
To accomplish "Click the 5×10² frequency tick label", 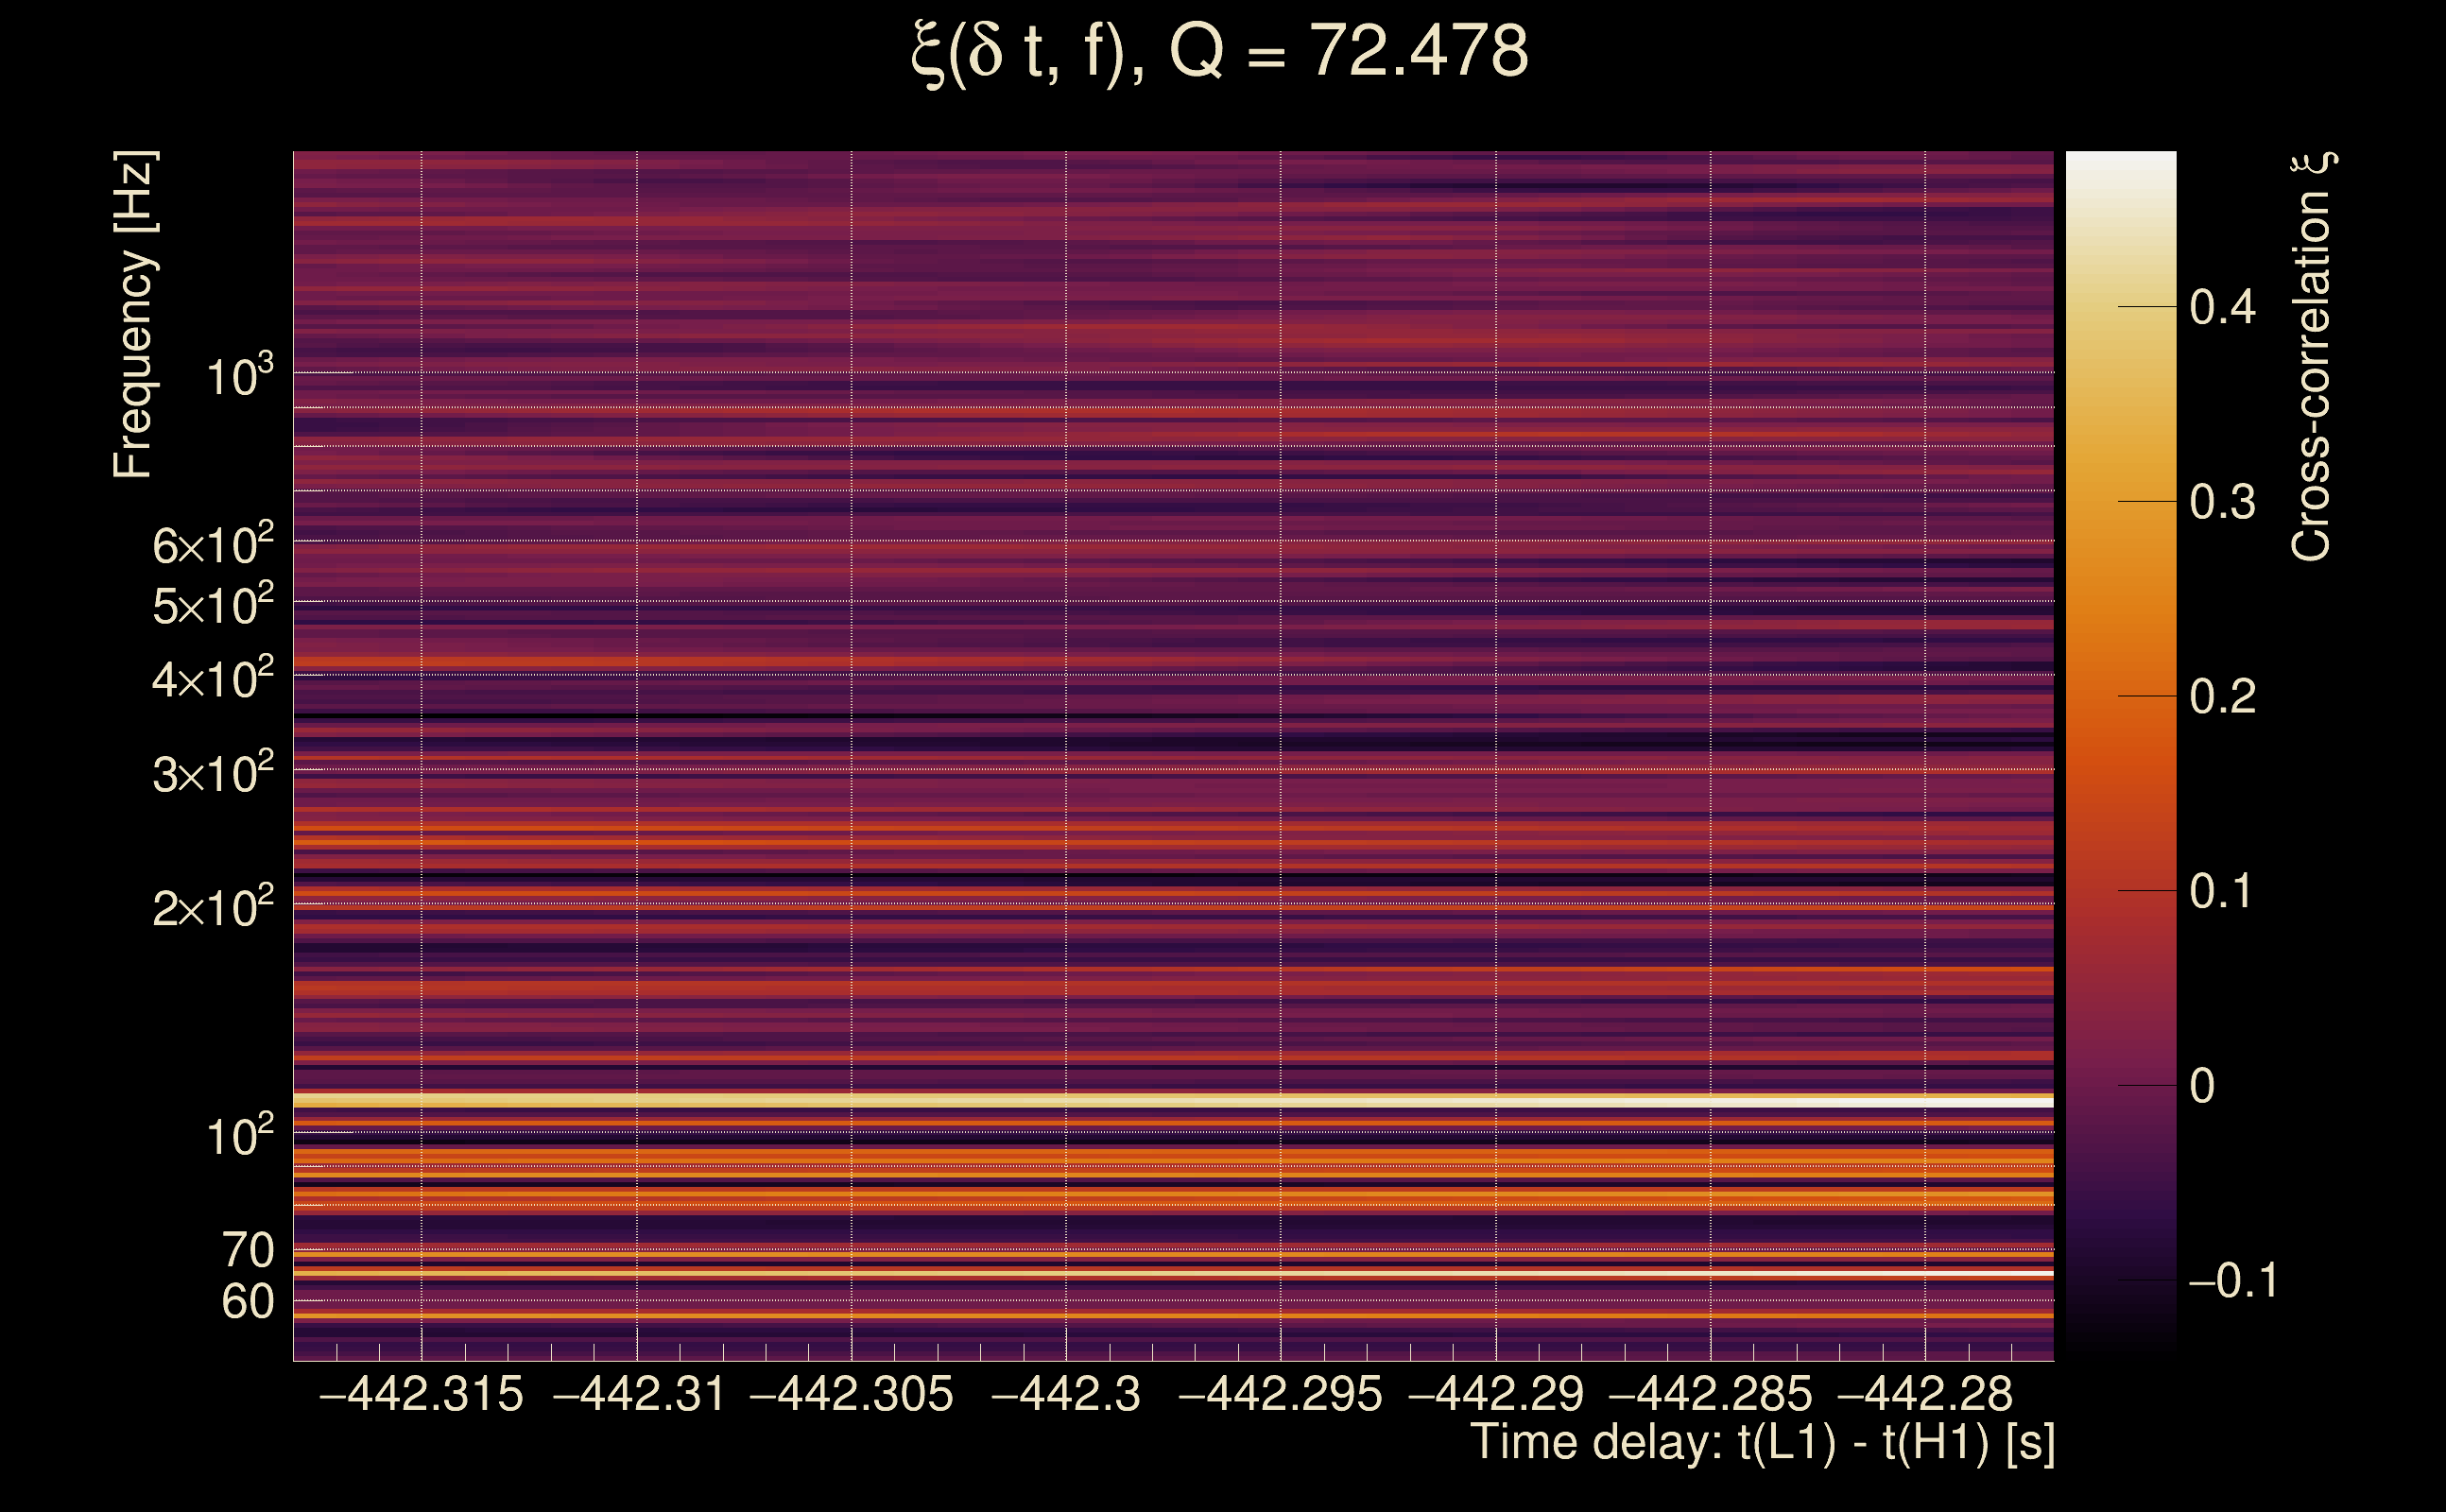I will click(213, 605).
